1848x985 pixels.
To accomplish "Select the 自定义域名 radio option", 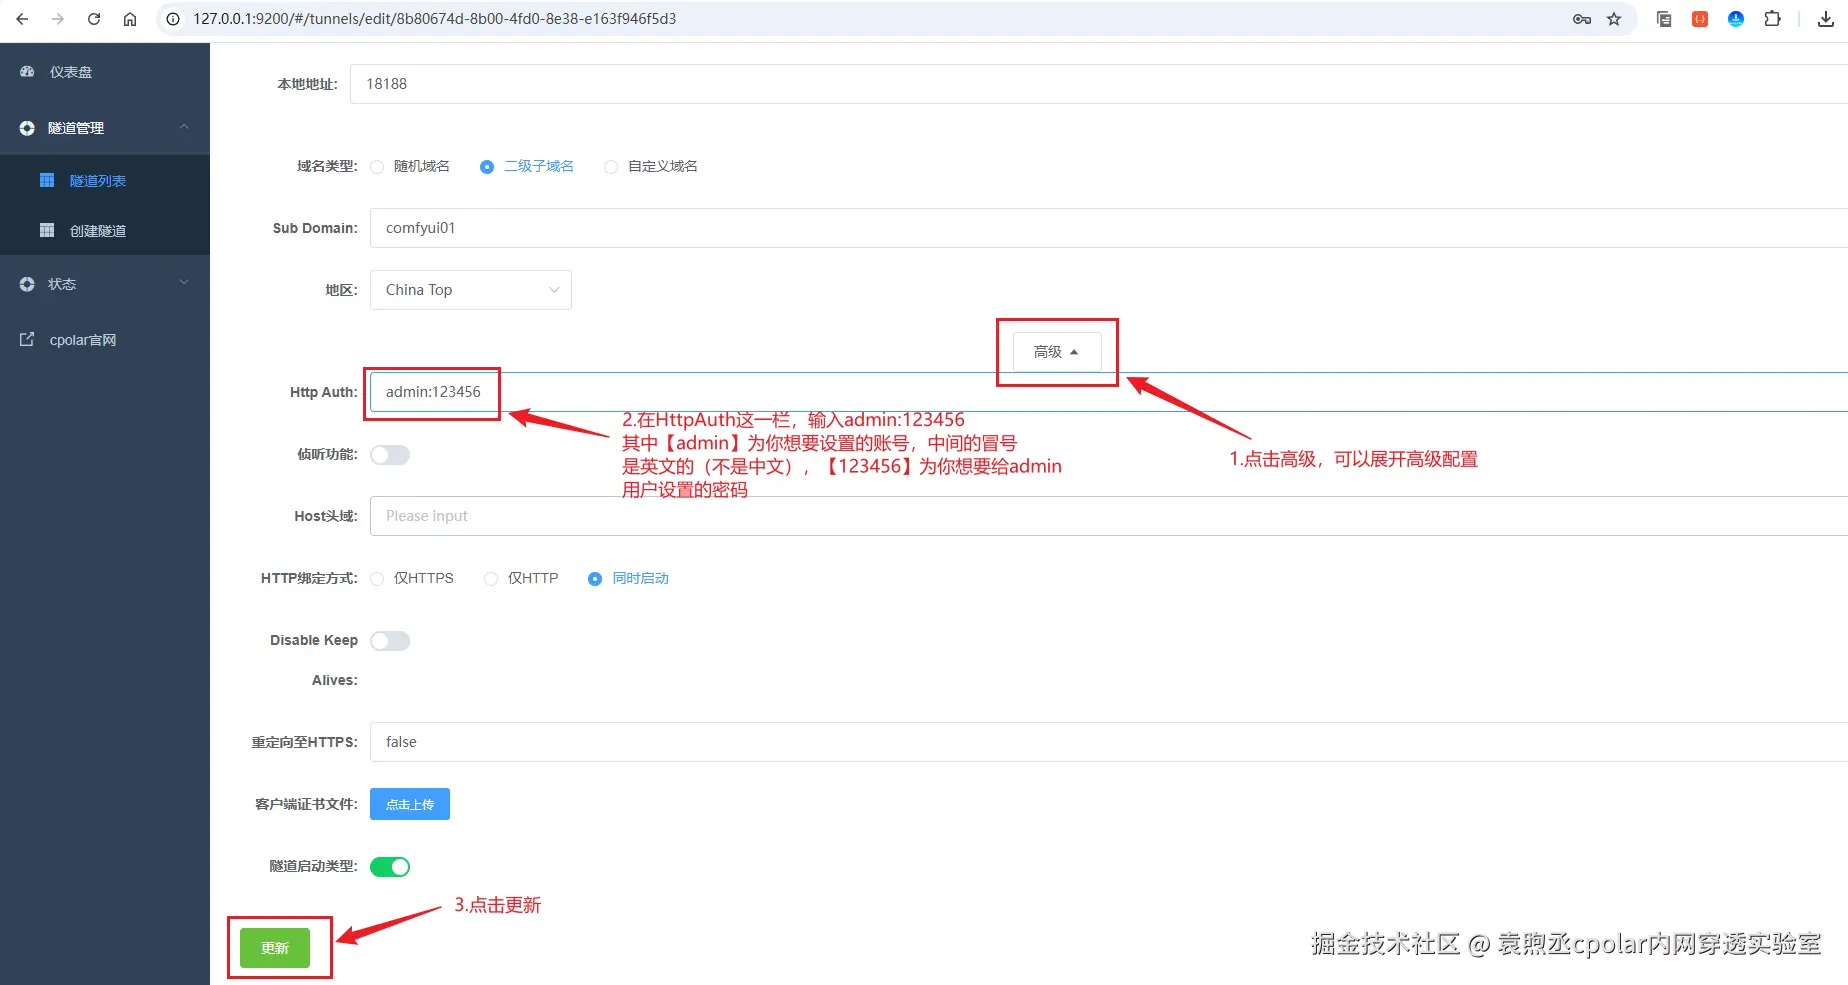I will tap(611, 167).
